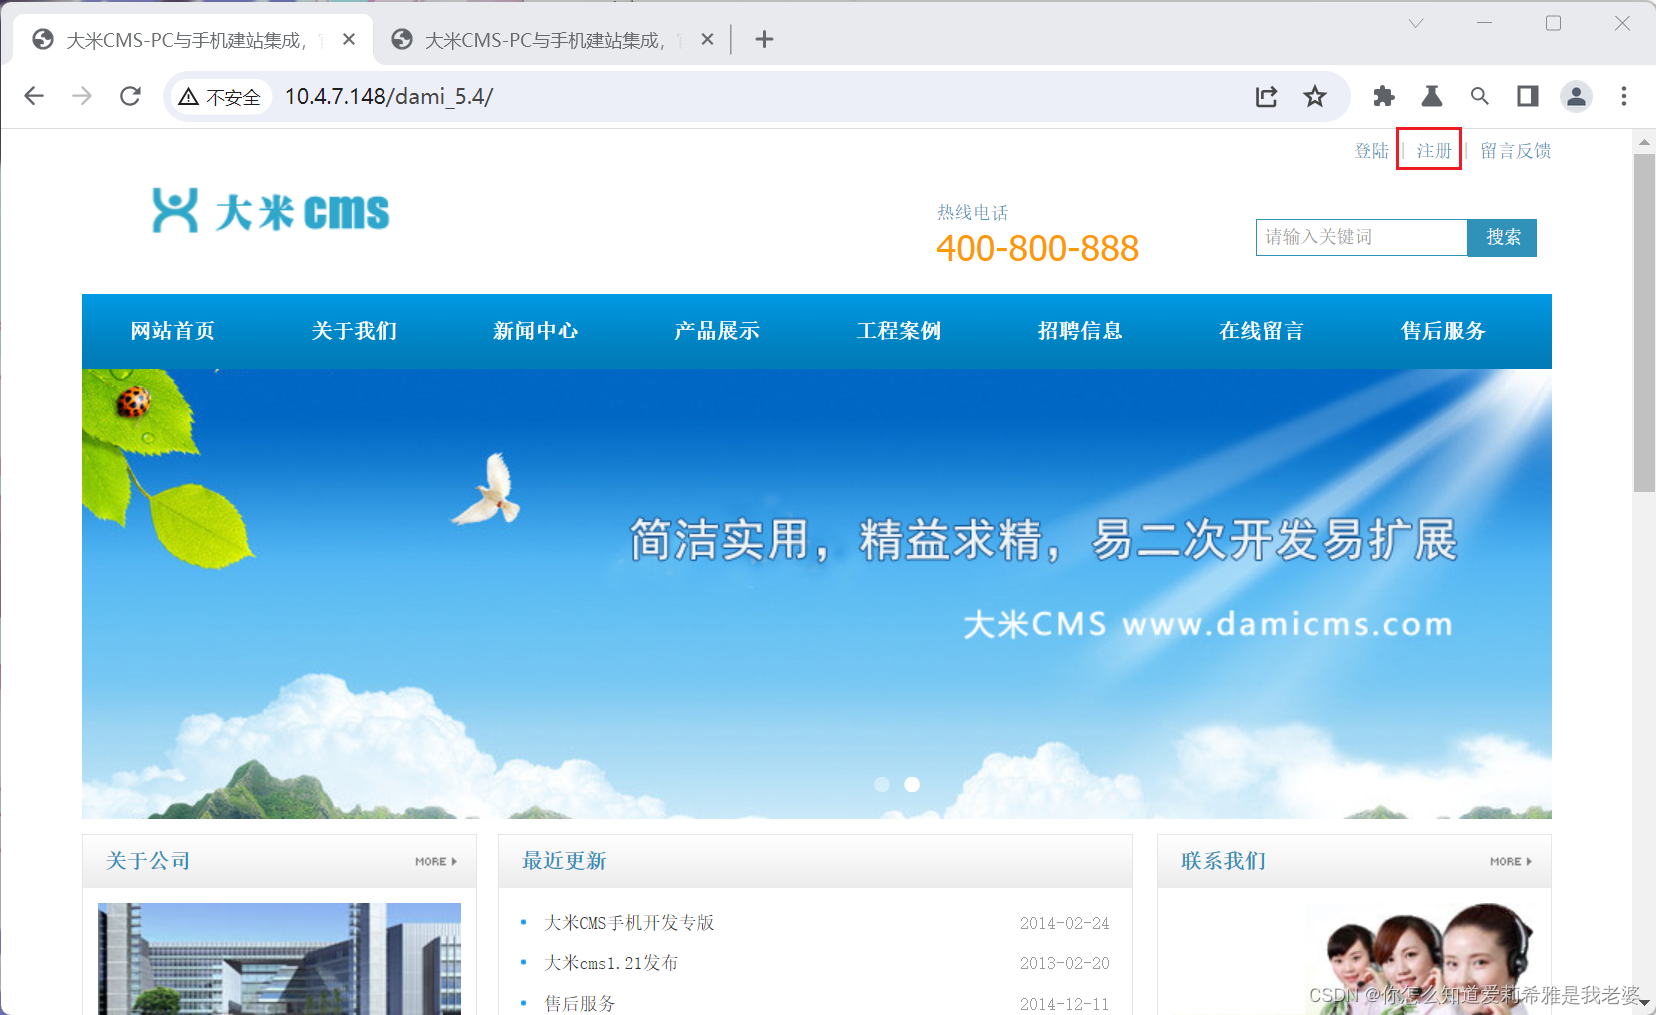Open a new tab with plus button
This screenshot has height=1015, width=1656.
coord(764,39)
